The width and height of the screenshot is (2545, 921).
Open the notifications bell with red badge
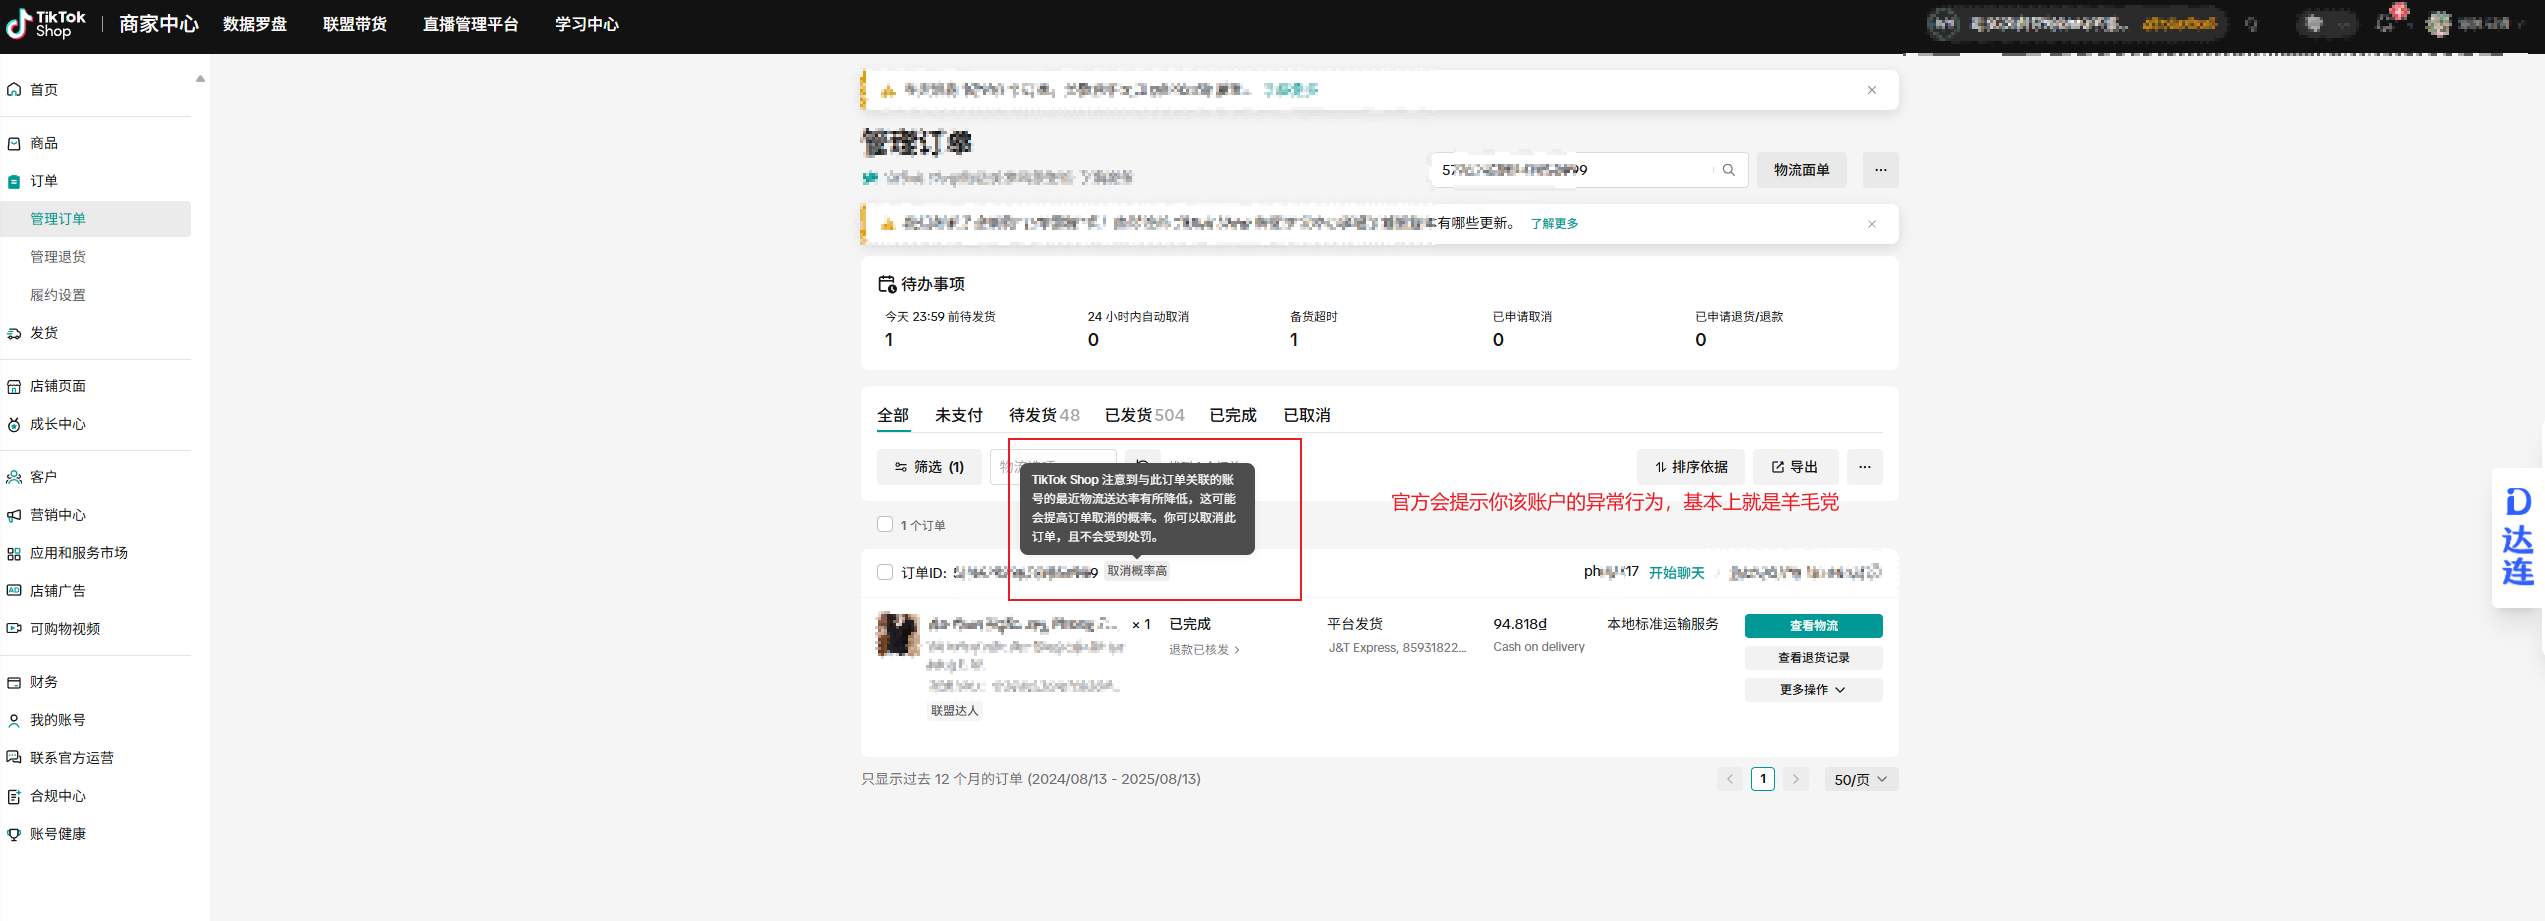(2387, 22)
